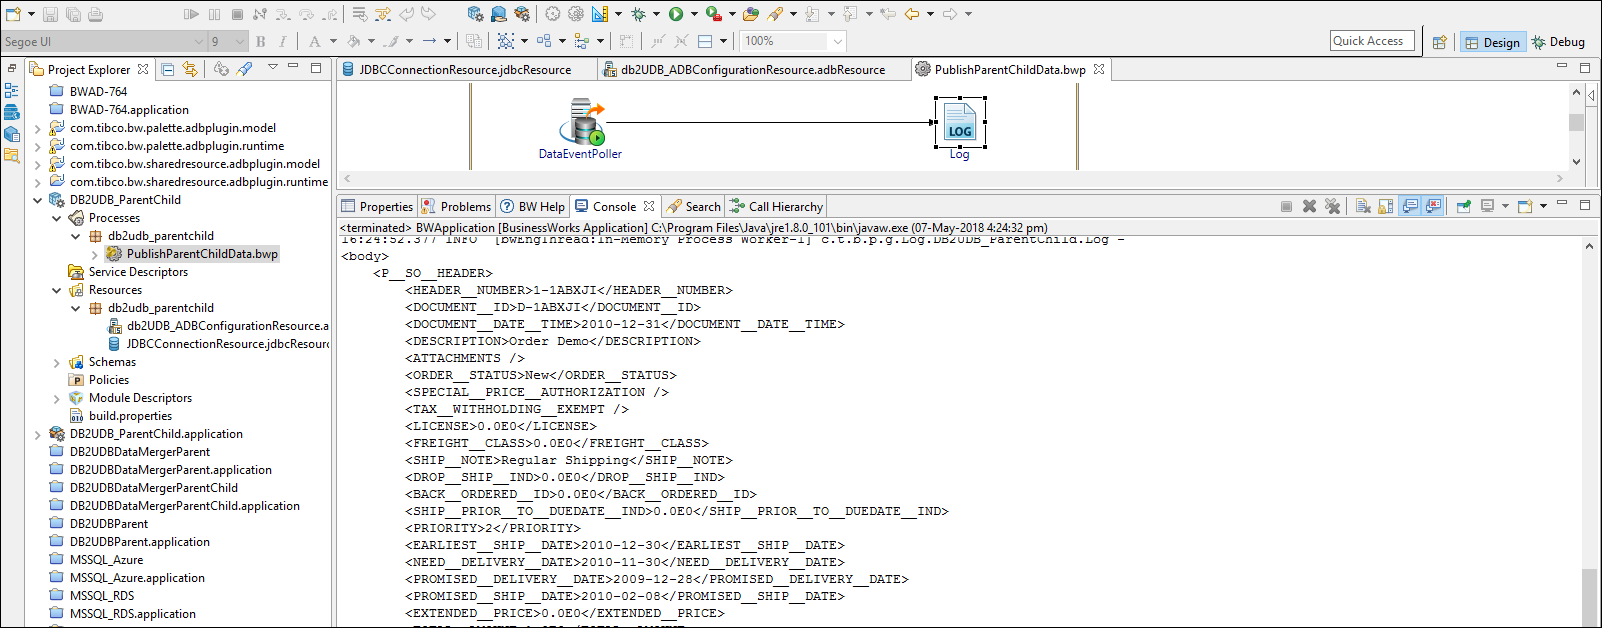This screenshot has height=628, width=1602.
Task: Collapse the DB2UDB_ParentChild project node
Action: coord(38,200)
